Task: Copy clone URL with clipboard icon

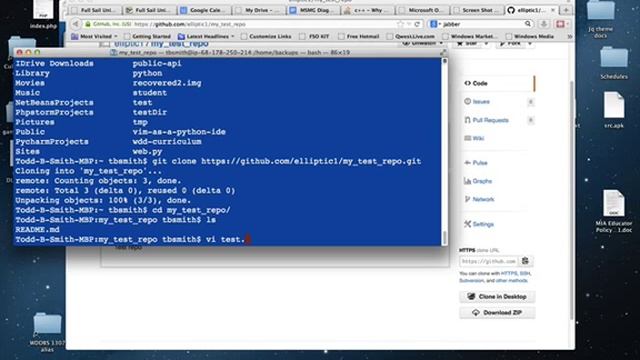Action: click(525, 261)
